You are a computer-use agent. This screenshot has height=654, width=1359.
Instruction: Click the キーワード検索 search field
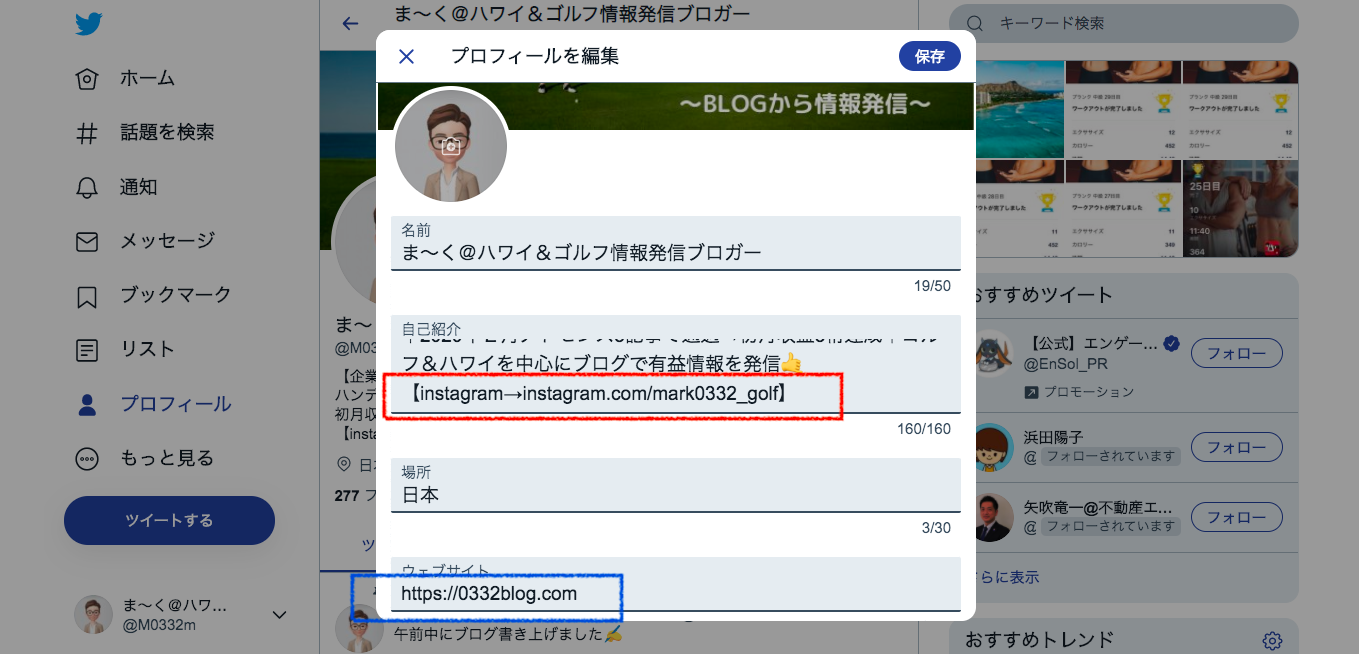[x=1123, y=20]
